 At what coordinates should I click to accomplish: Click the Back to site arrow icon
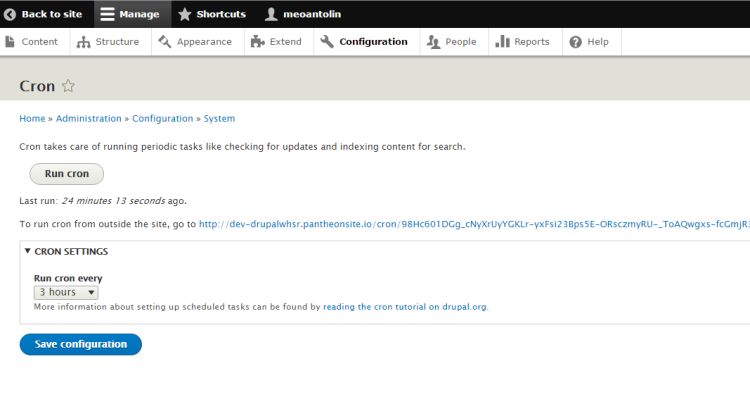[x=10, y=14]
